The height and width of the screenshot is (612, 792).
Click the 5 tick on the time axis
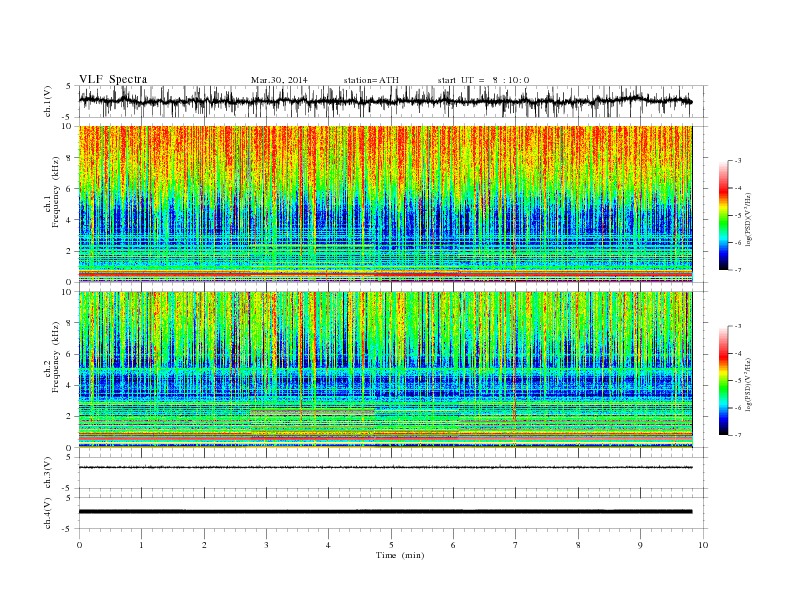(391, 545)
